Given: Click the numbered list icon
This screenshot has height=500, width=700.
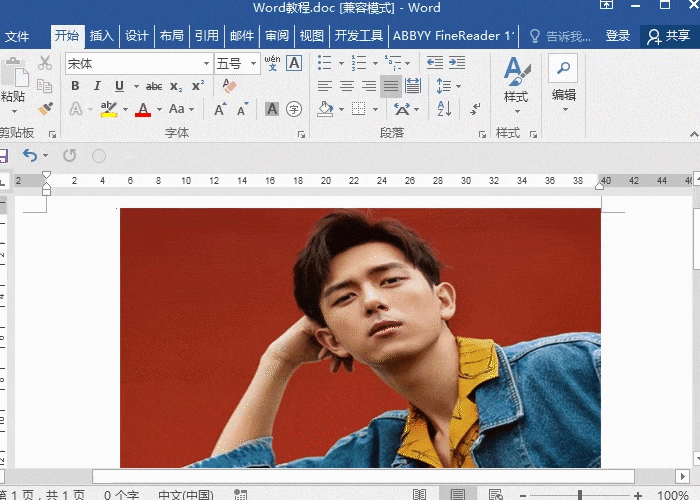Looking at the screenshot, I should point(358,63).
